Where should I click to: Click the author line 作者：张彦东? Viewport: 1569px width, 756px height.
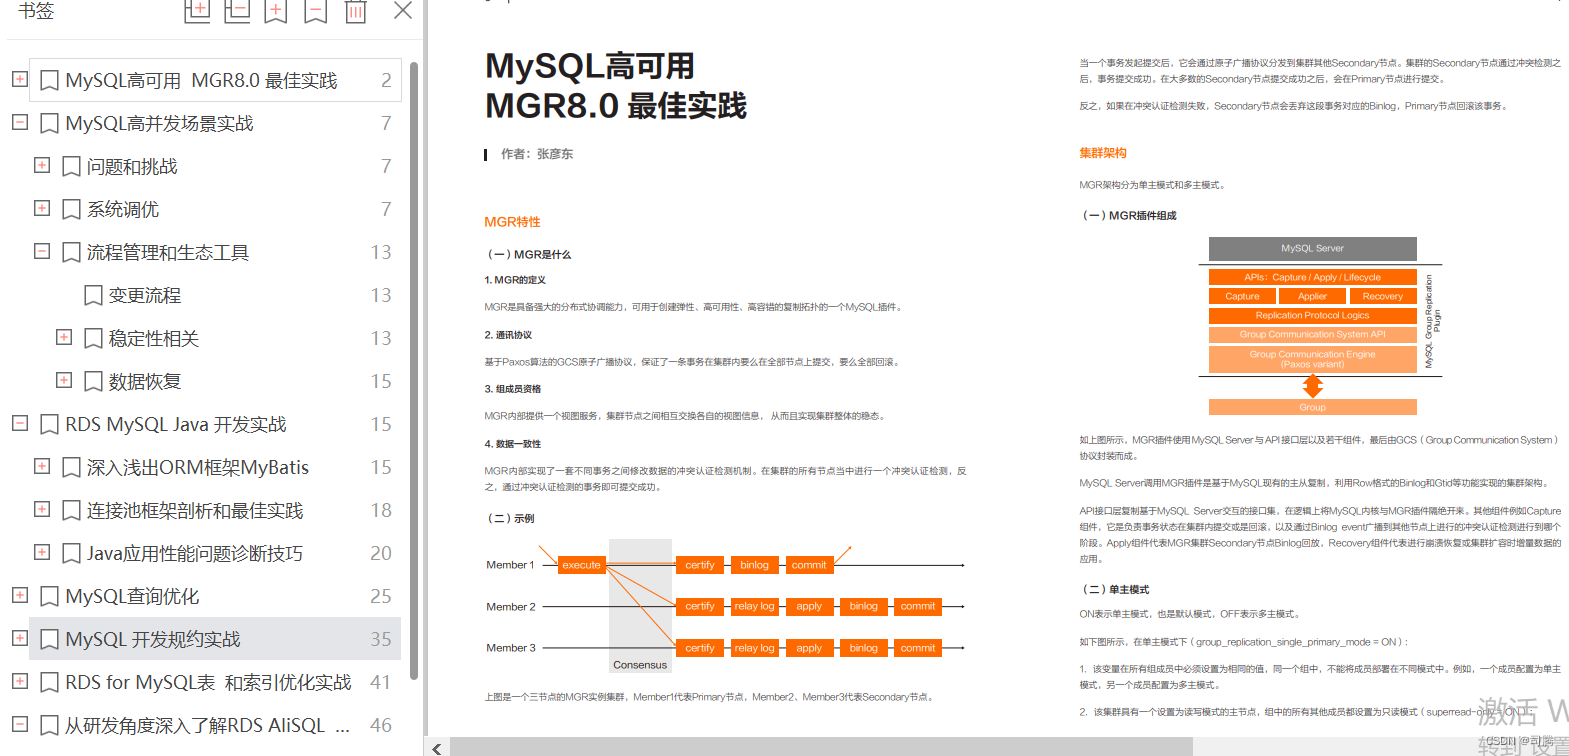pos(537,154)
